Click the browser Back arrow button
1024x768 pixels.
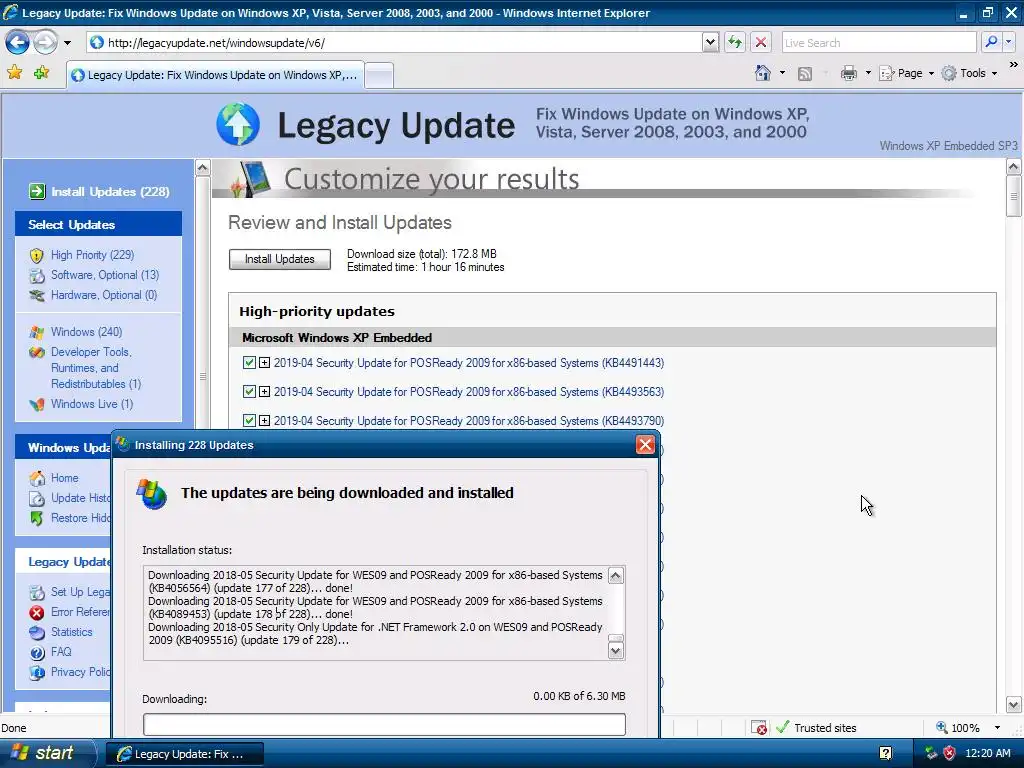(x=17, y=43)
